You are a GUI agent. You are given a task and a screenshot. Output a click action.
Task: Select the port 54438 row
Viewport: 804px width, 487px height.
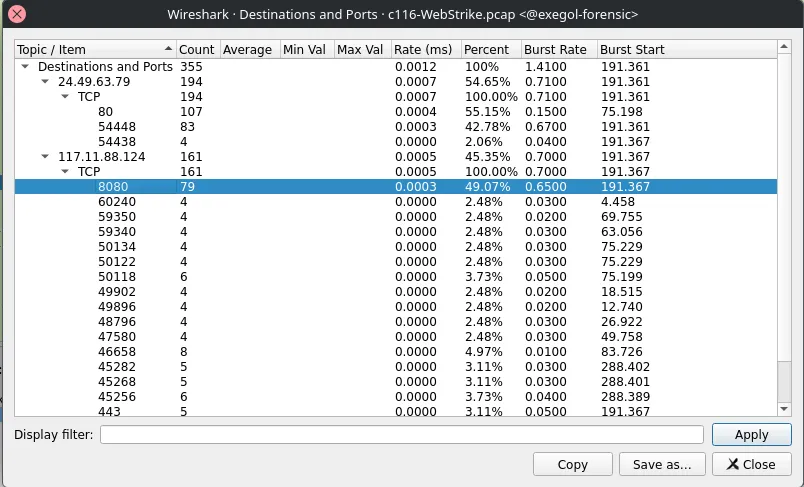pyautogui.click(x=396, y=141)
